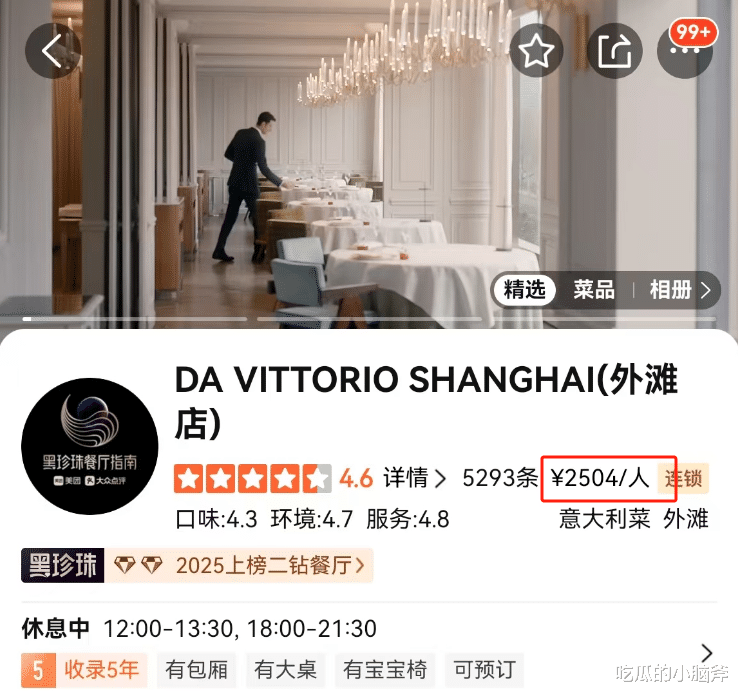This screenshot has width=738, height=694.
Task: Open 2025上榜二钻餐厅 listing link
Action: pyautogui.click(x=270, y=565)
